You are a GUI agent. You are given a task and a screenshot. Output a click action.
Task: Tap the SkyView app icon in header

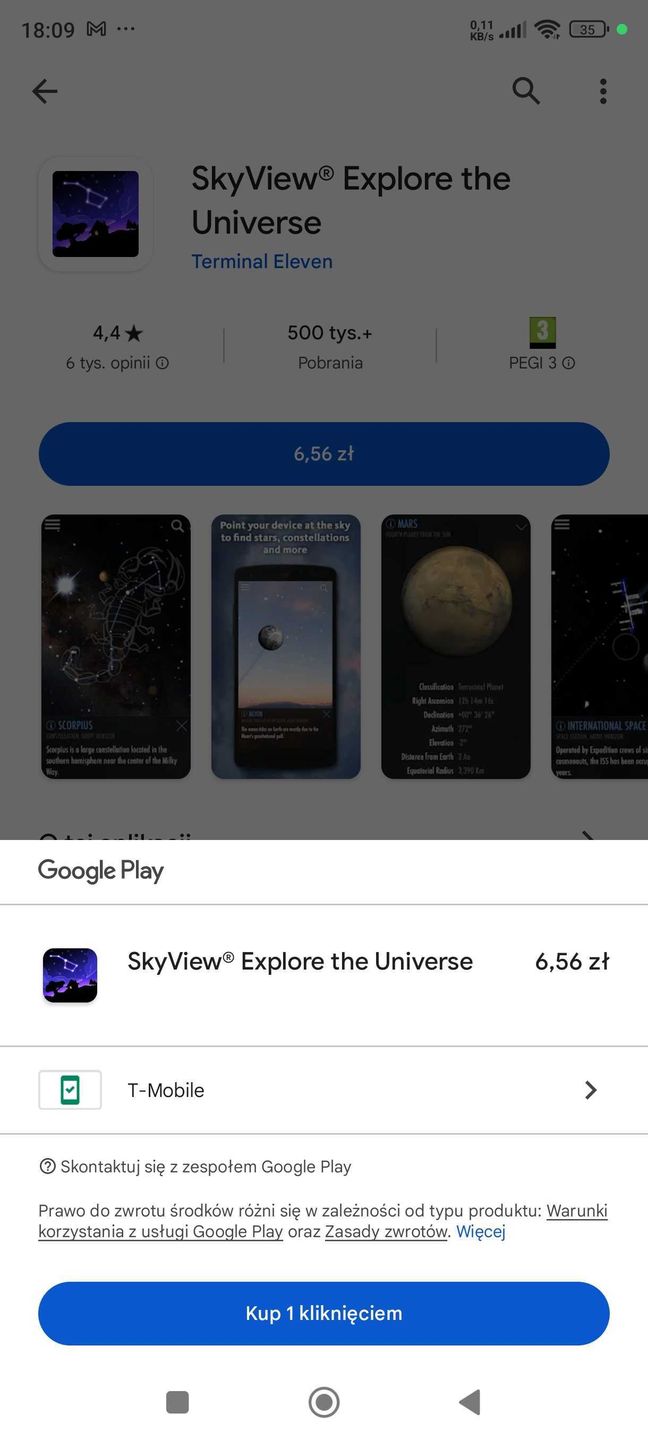pyautogui.click(x=96, y=214)
